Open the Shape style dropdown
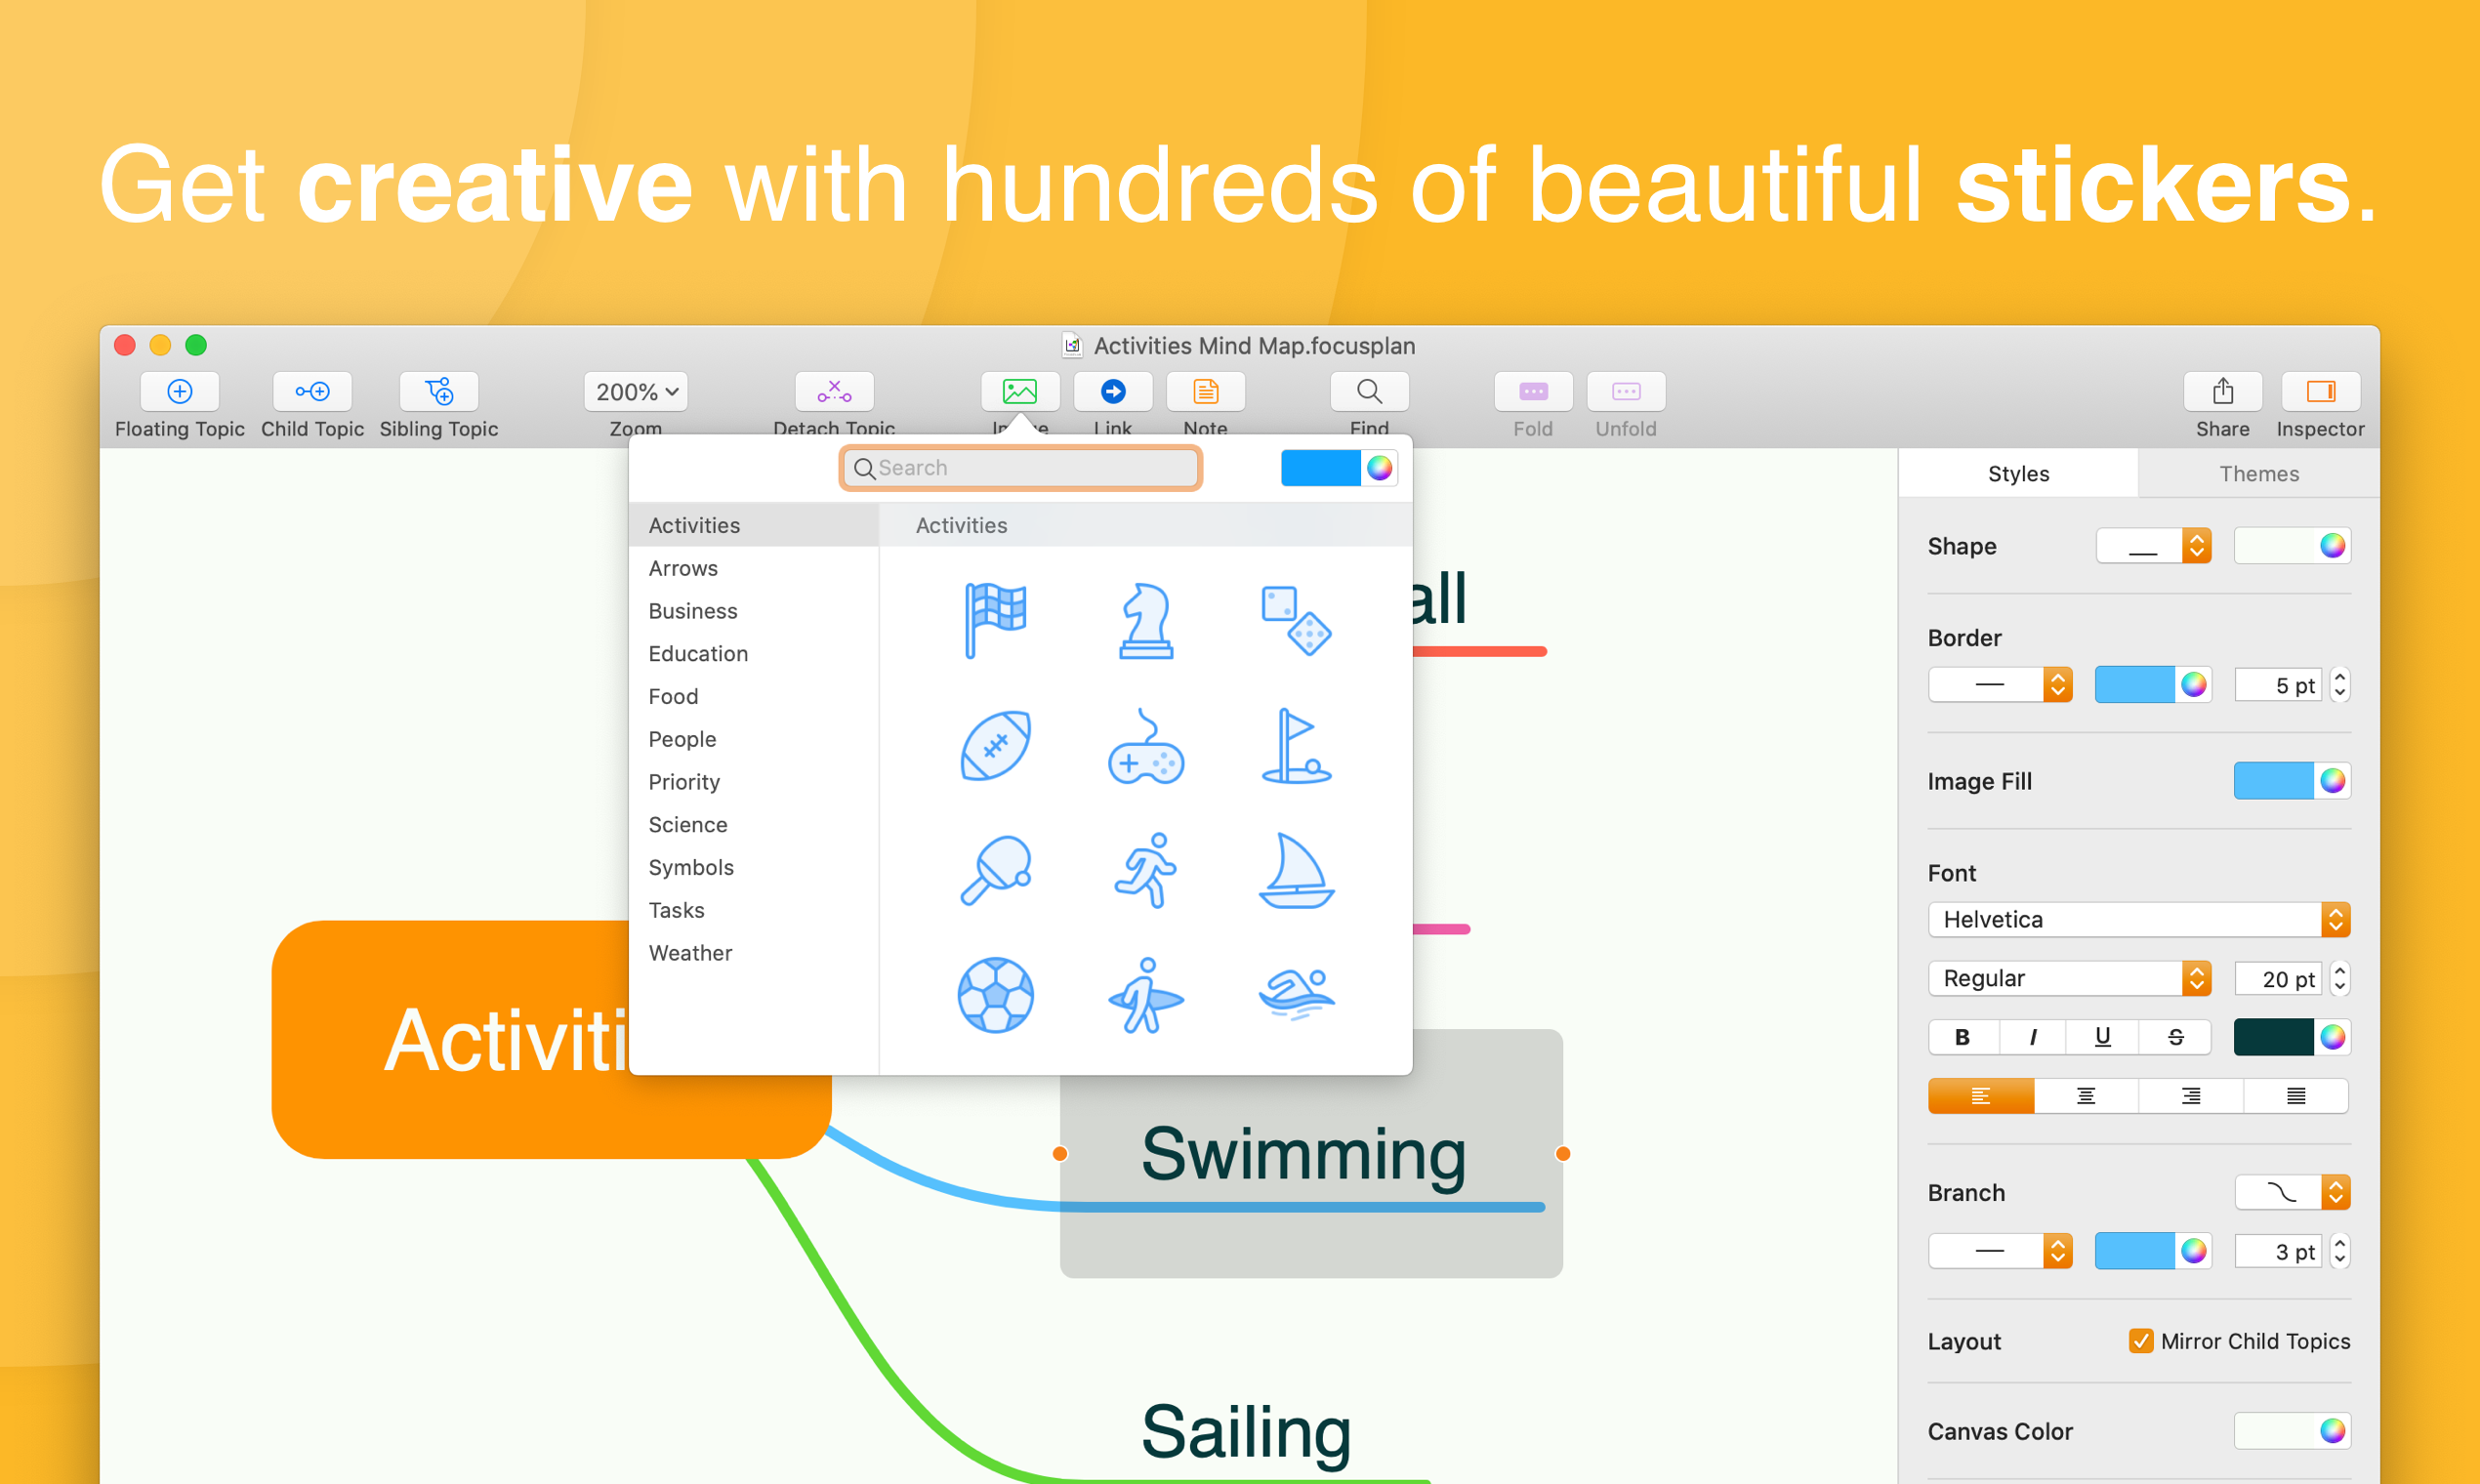This screenshot has height=1484, width=2480. [x=2153, y=546]
